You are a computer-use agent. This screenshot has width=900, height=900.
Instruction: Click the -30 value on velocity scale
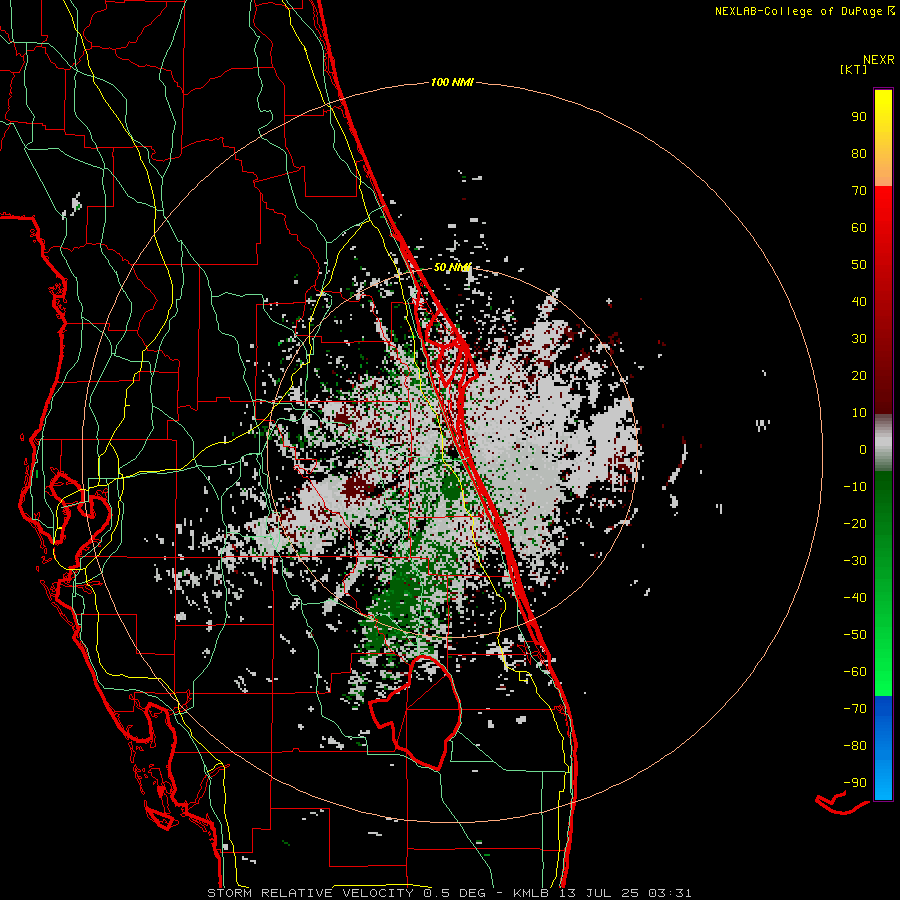click(855, 561)
